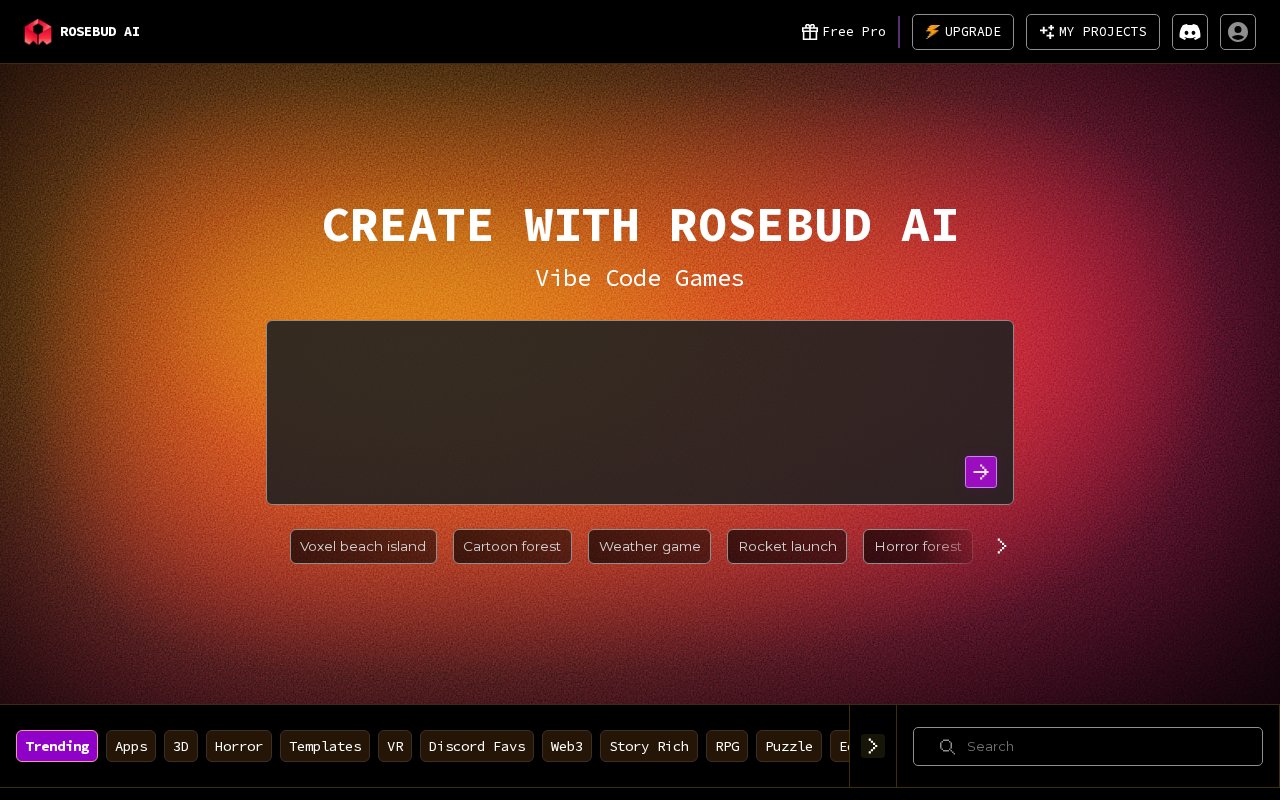Show more prompt suggestions with chevron
The height and width of the screenshot is (800, 1280).
(1002, 546)
